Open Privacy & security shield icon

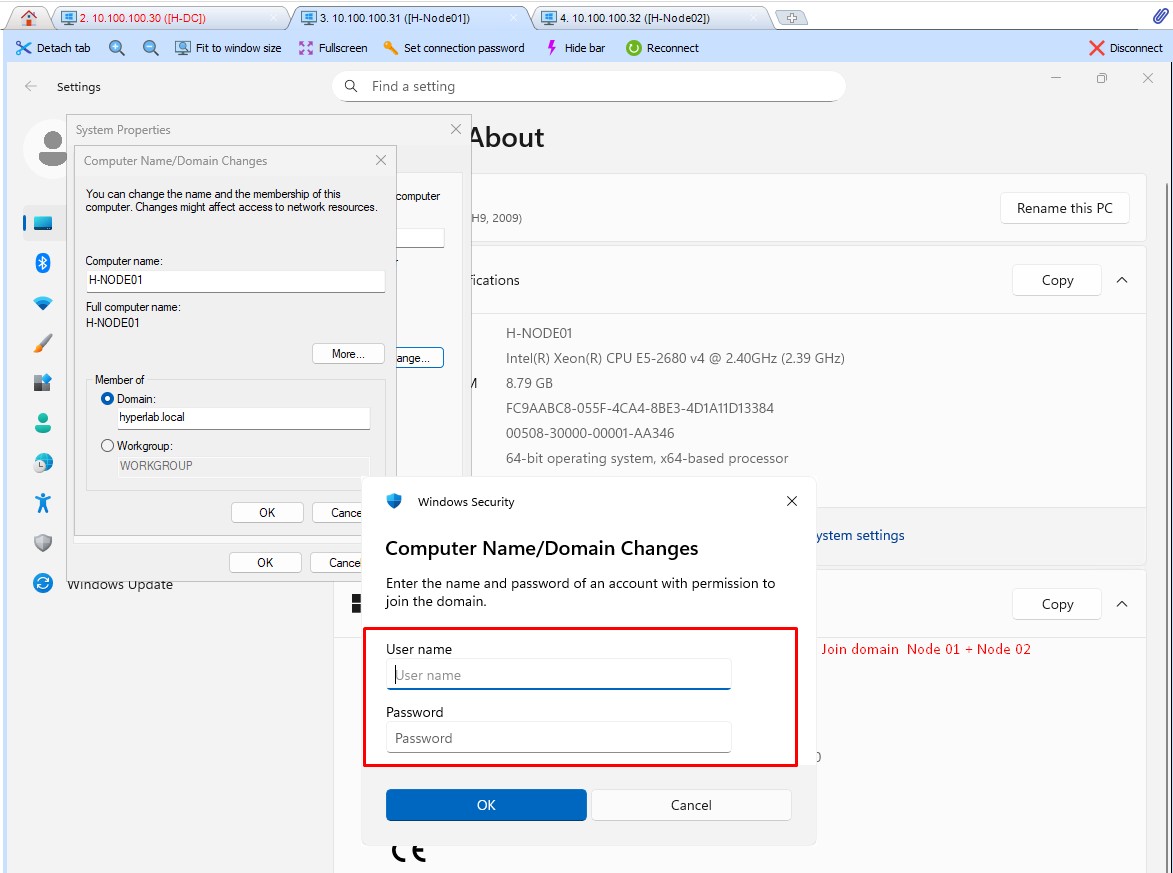(43, 542)
